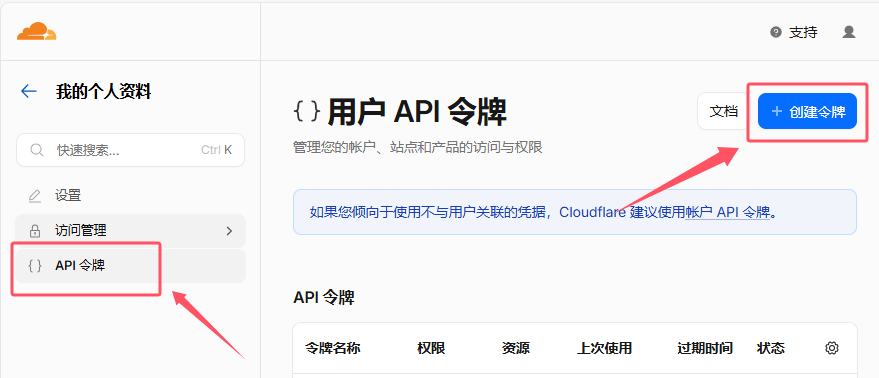Screen dimensions: 879x378
Task: Click the 上次使用 column header
Action: tap(604, 348)
